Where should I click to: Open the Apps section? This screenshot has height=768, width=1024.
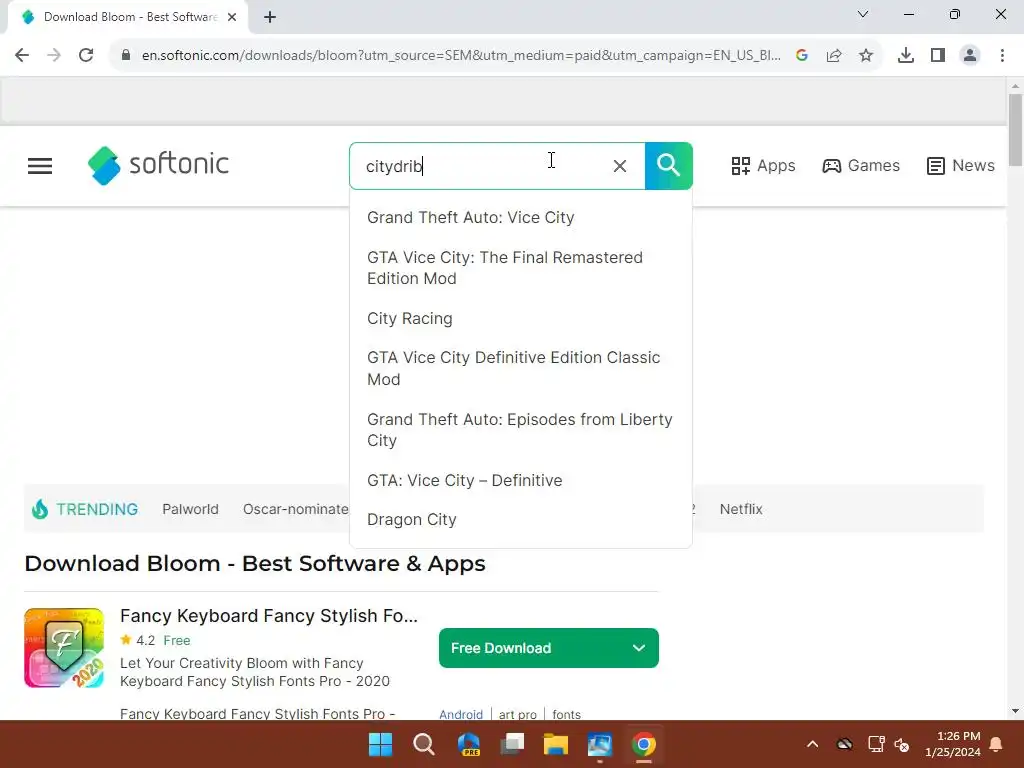763,166
